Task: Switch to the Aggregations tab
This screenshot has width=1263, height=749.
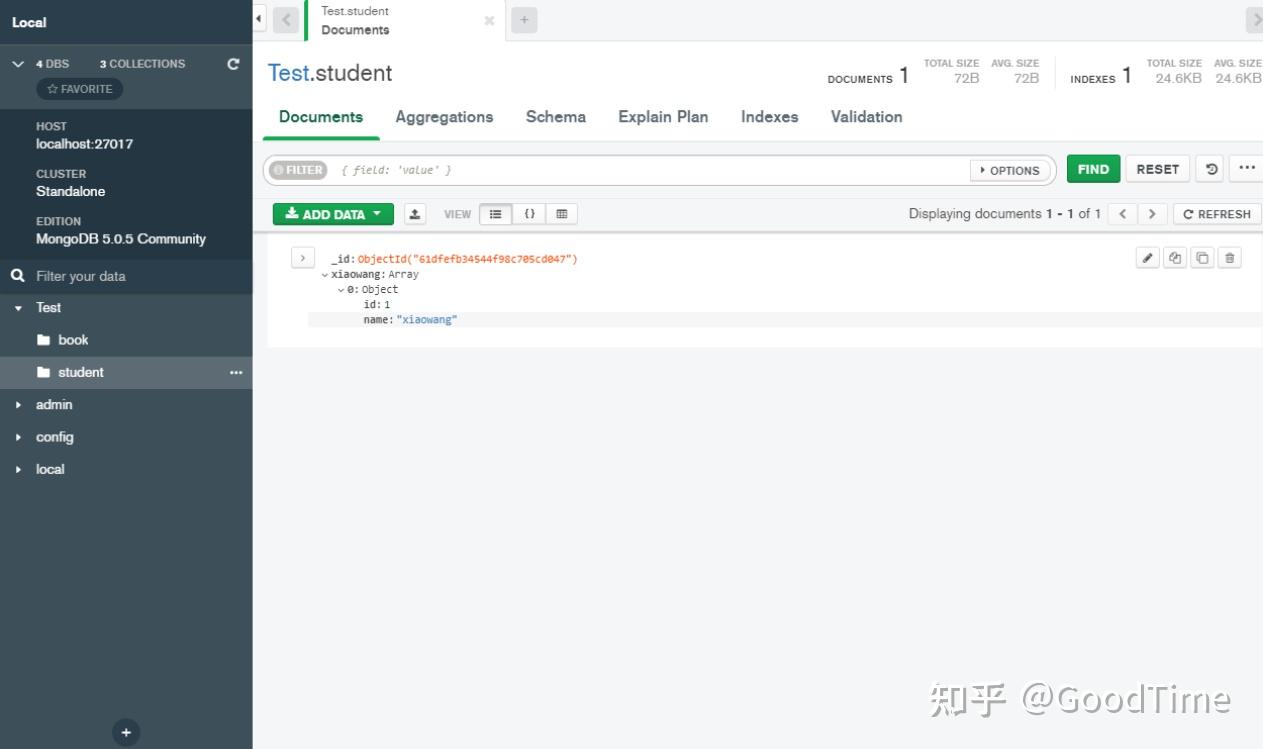Action: (444, 117)
